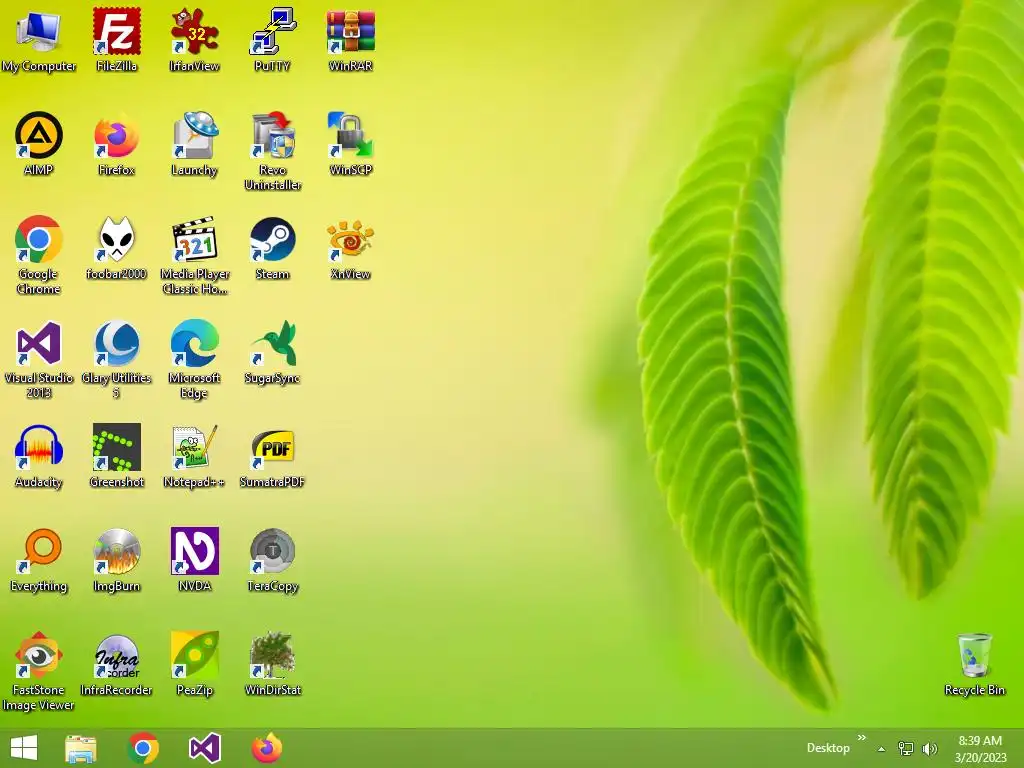Select the Steam desktop icon
This screenshot has height=768, width=1024.
(x=272, y=248)
